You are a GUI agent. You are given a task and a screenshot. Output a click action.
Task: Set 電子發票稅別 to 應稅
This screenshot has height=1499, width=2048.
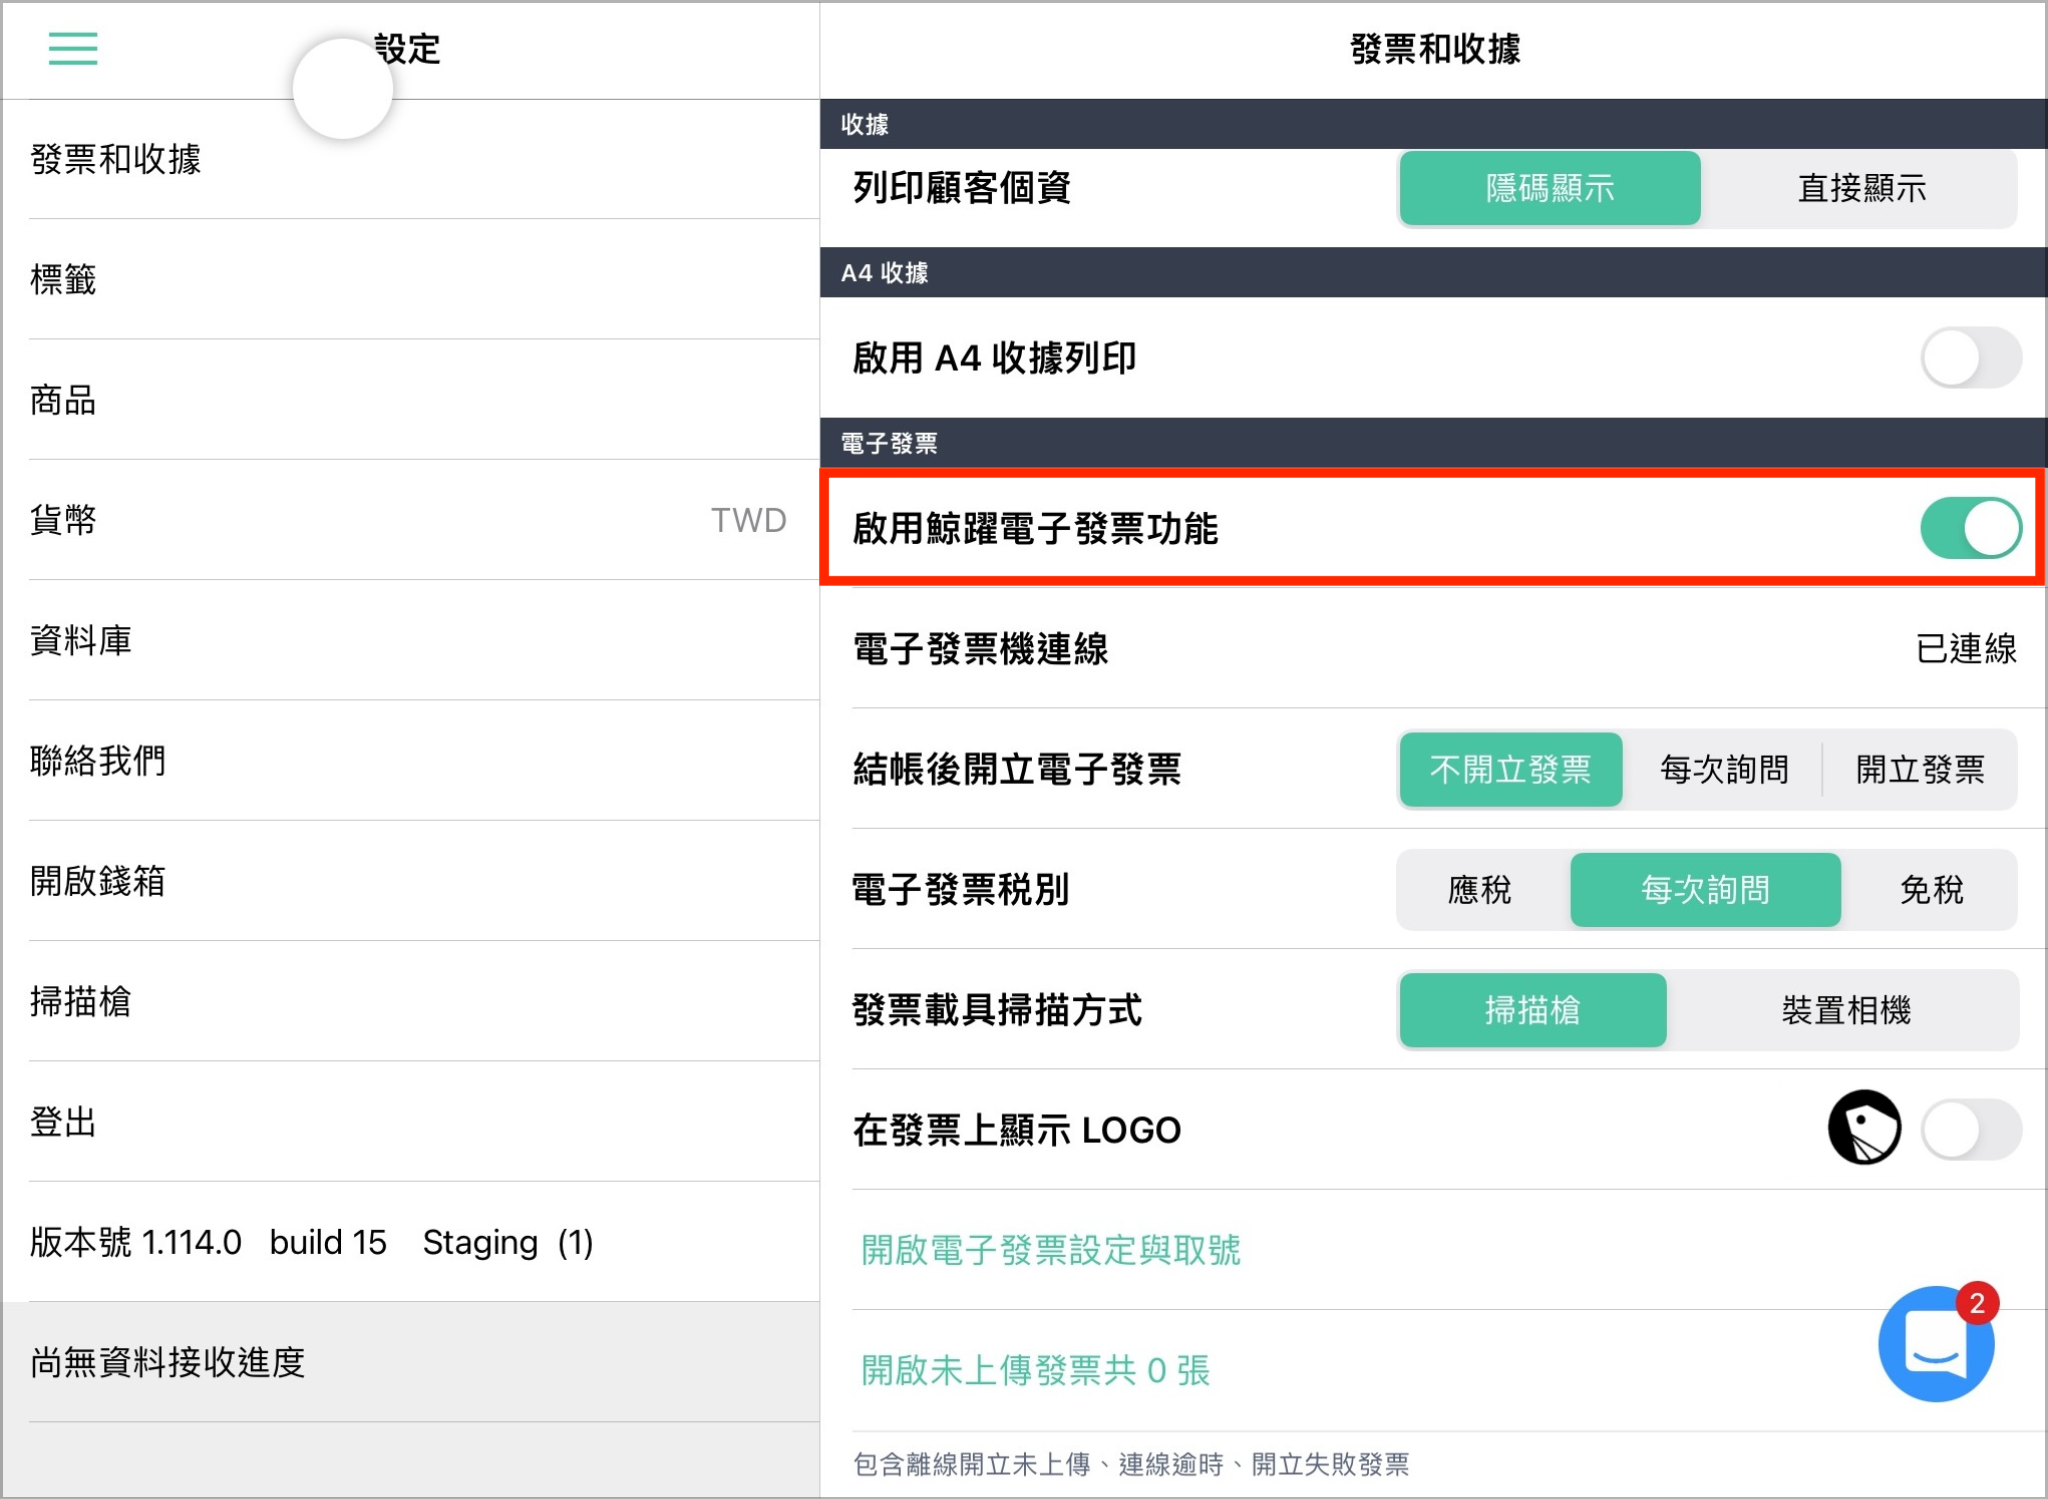tap(1480, 890)
